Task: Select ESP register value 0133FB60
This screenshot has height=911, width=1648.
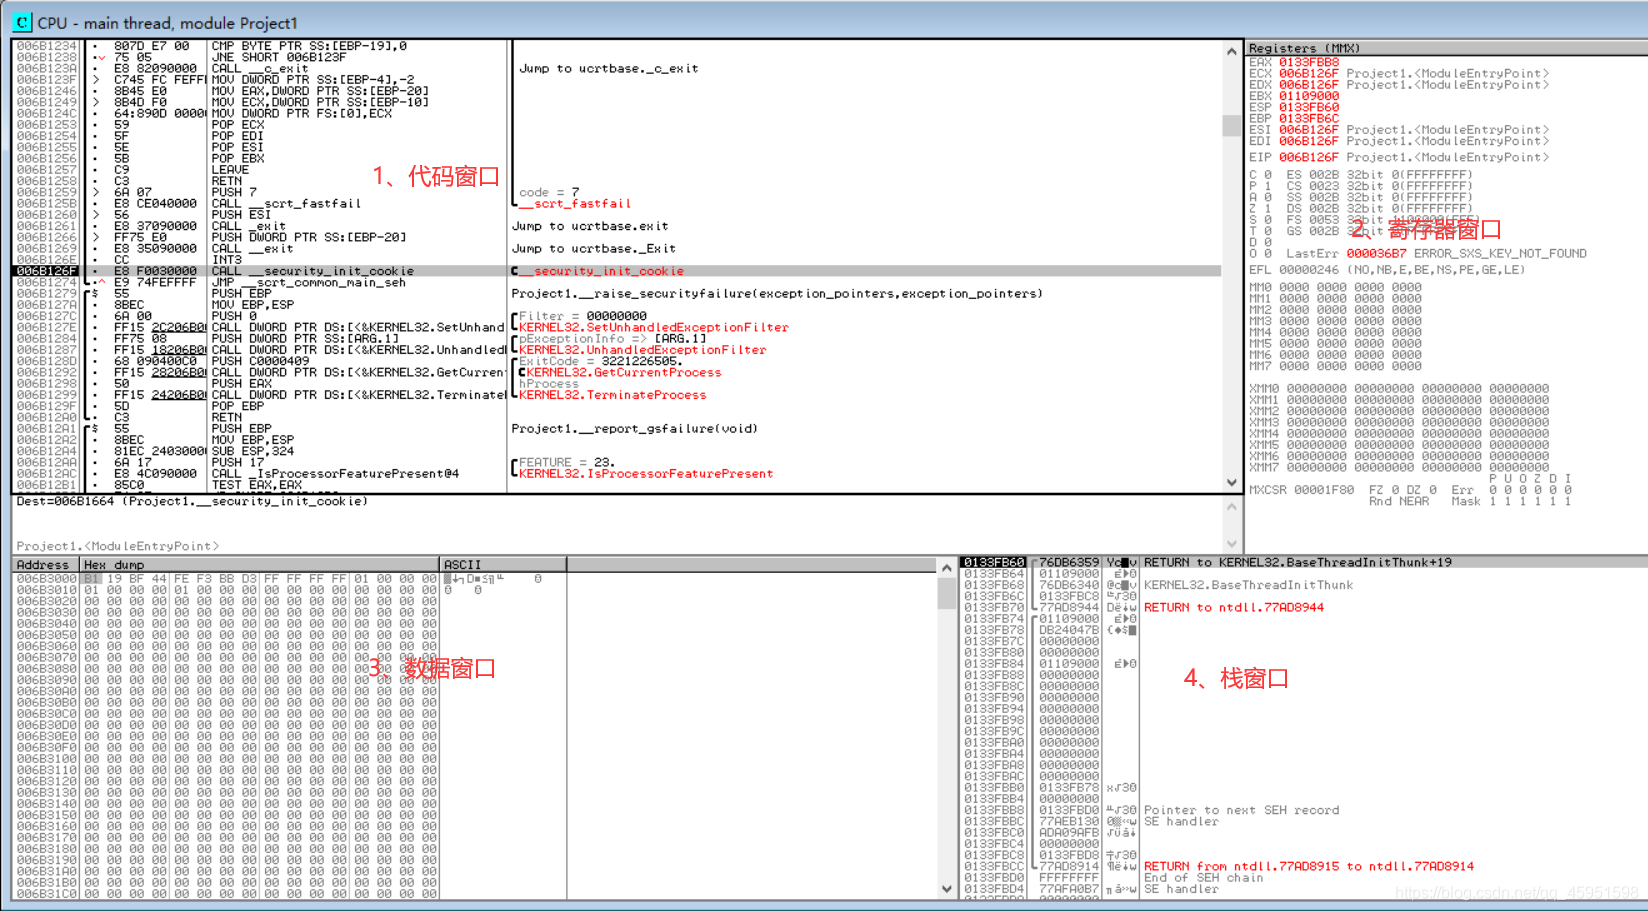Action: 1308,107
